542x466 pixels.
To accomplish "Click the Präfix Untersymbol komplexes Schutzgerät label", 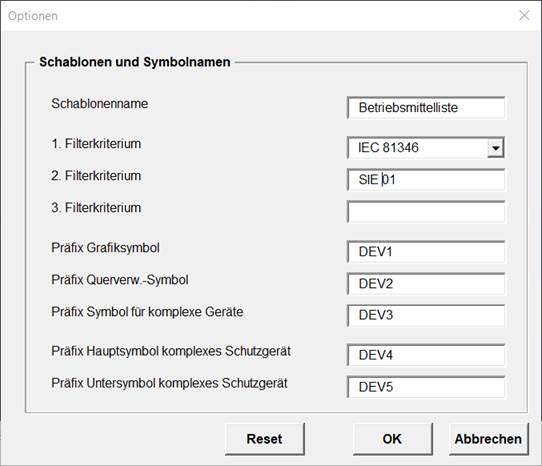I will [x=169, y=383].
